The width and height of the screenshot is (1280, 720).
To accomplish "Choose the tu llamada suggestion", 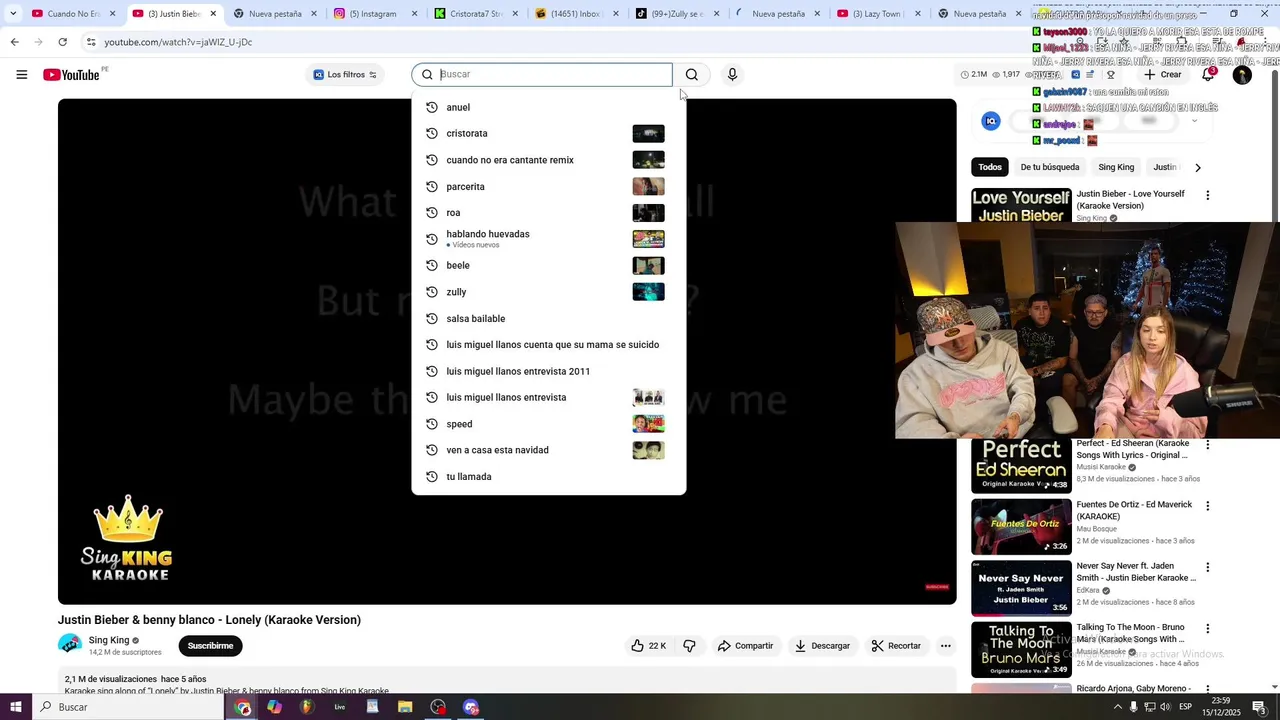I will click(548, 477).
